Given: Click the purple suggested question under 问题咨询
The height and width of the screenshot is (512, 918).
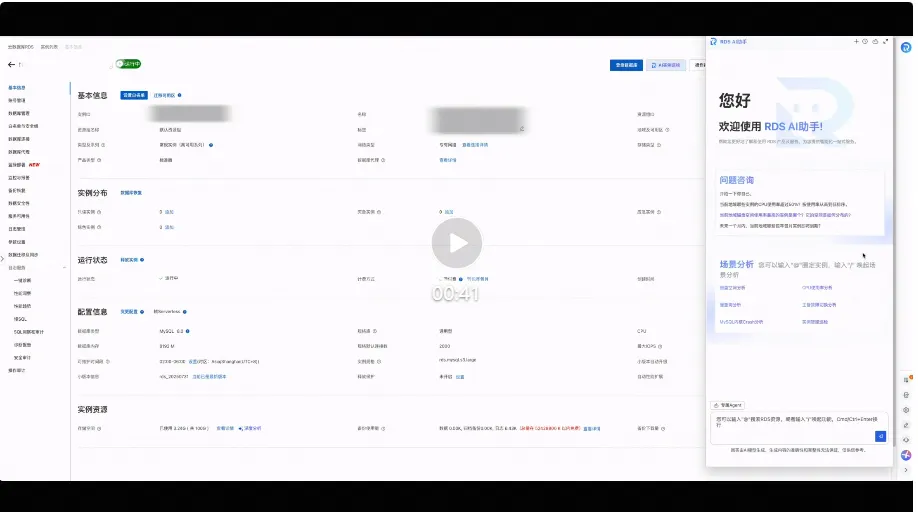Looking at the screenshot, I should pyautogui.click(x=785, y=215).
